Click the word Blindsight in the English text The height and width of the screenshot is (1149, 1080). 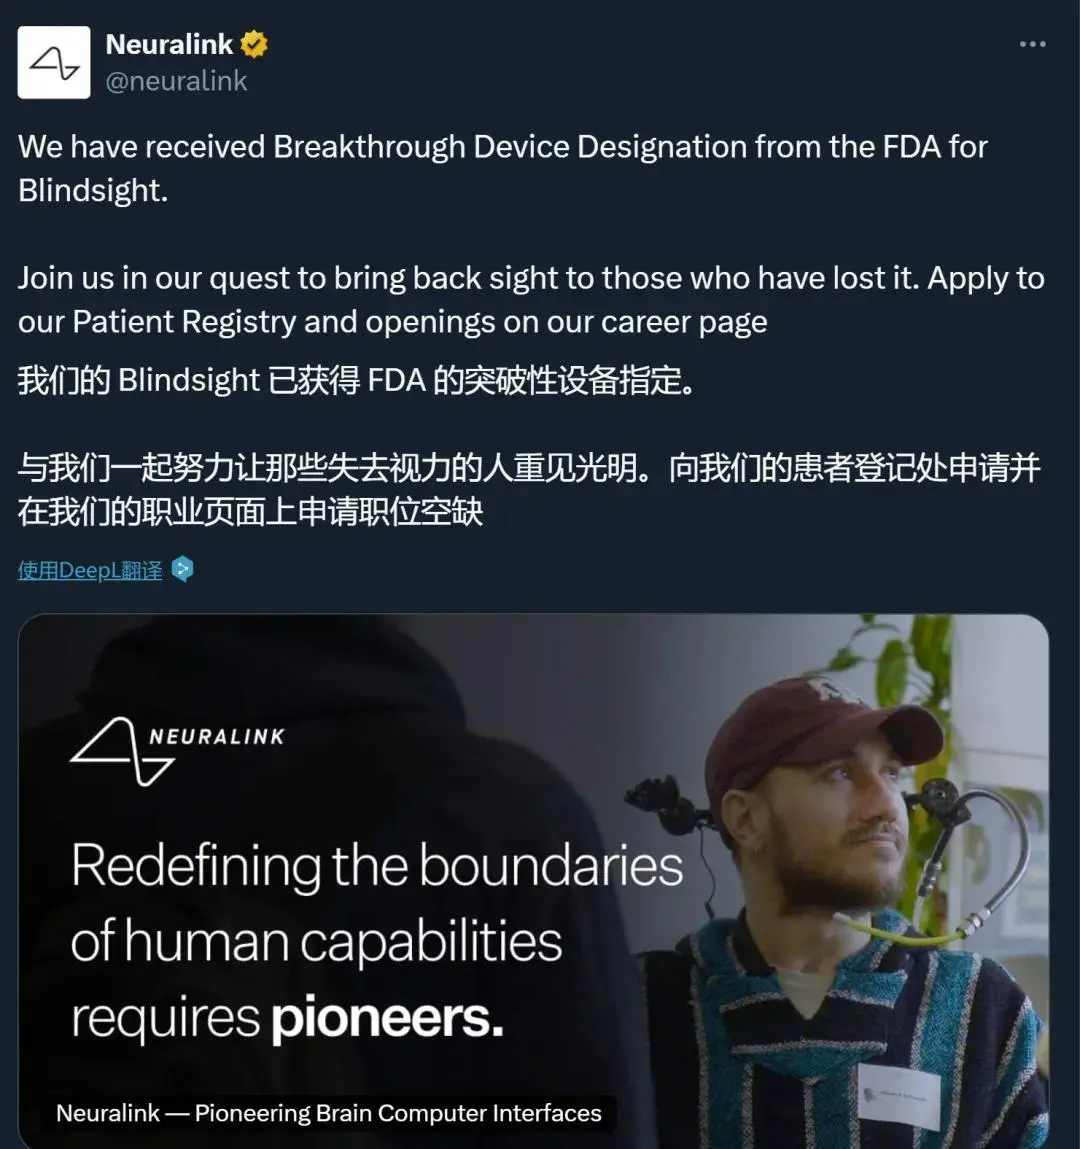point(93,191)
